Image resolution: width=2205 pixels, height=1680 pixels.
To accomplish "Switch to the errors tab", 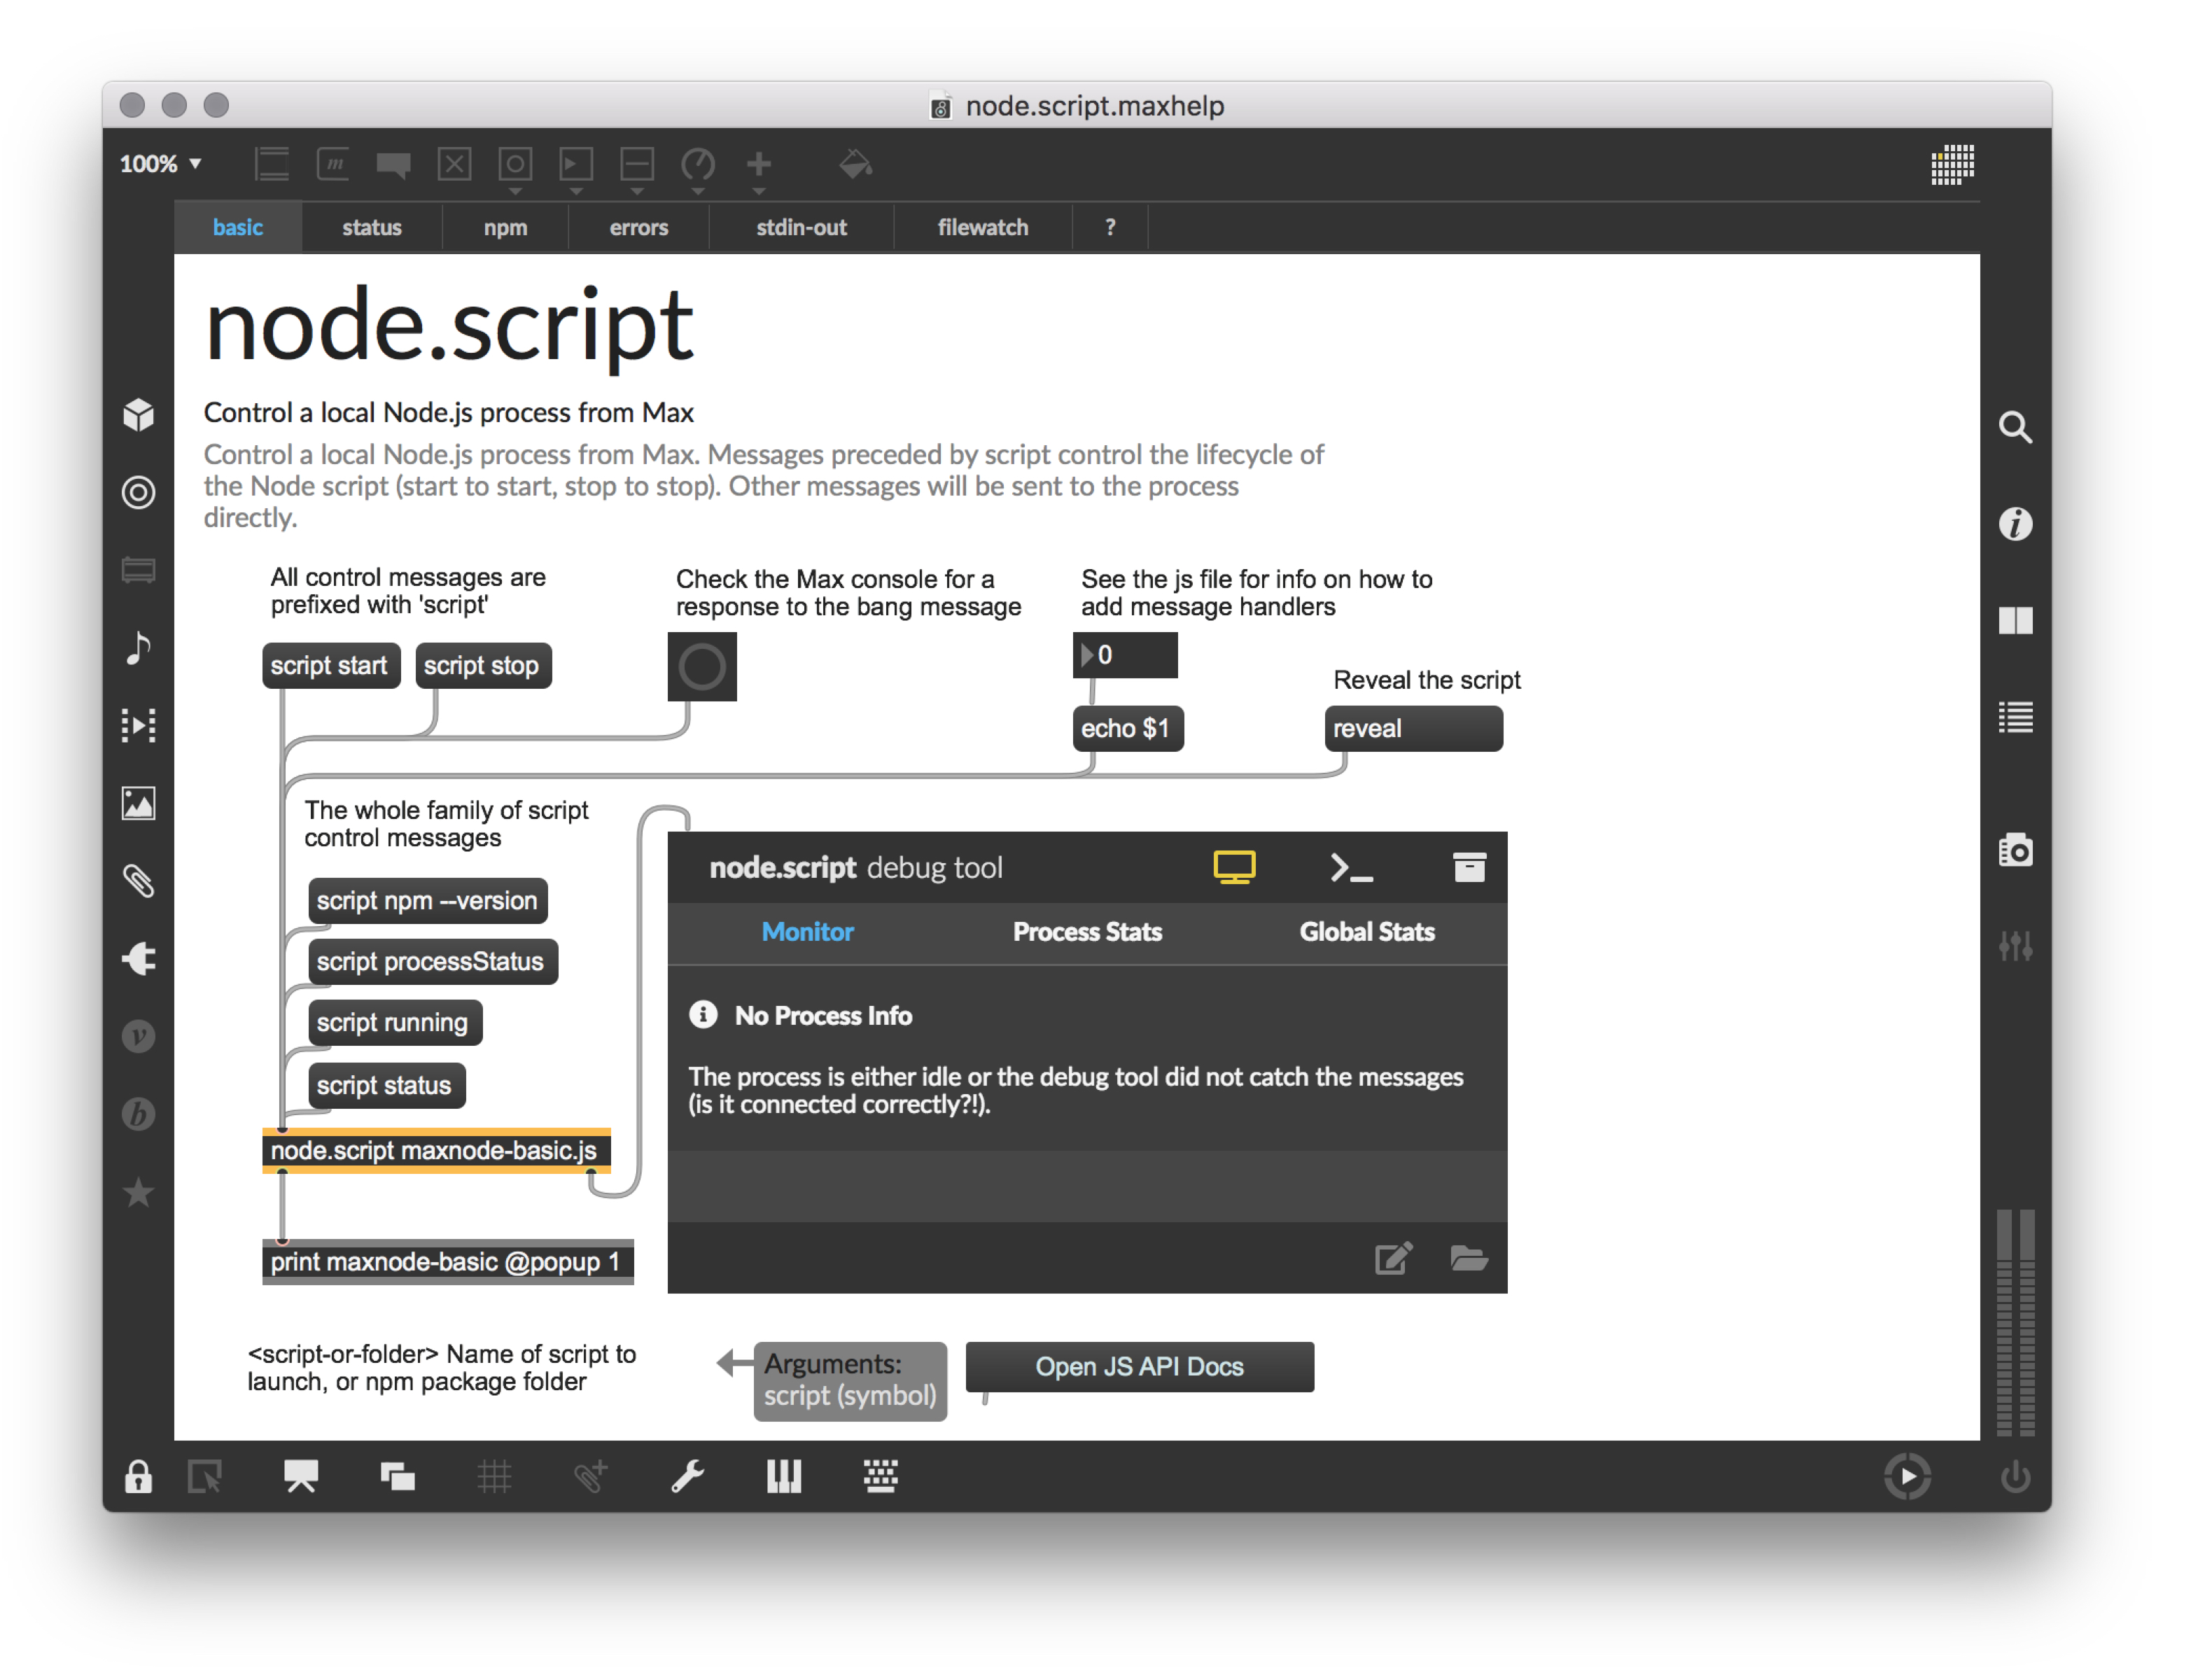I will click(x=638, y=227).
